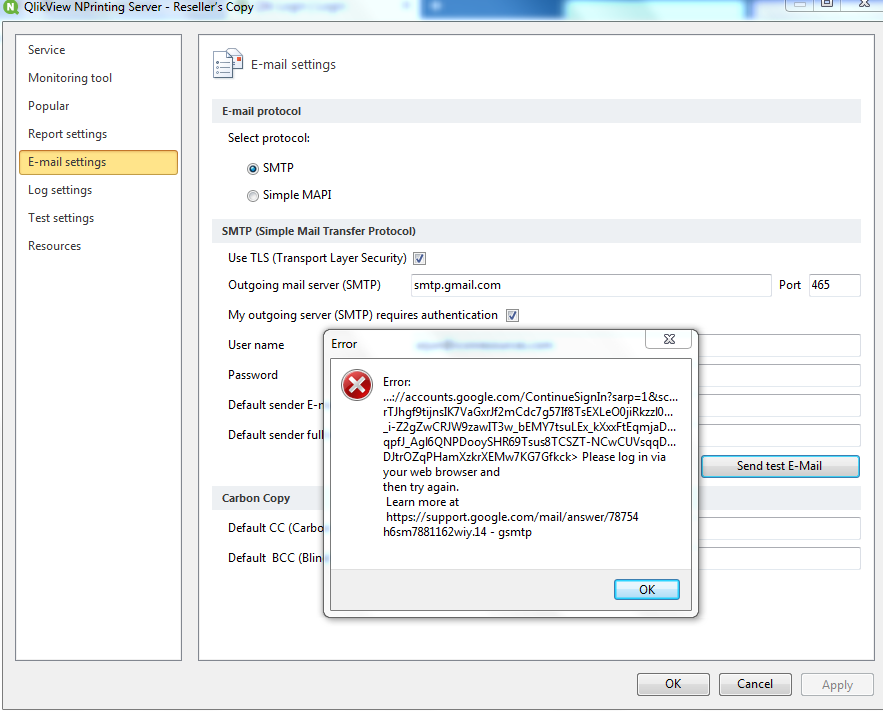Click the E-mail settings page header icon
The width and height of the screenshot is (883, 711).
pyautogui.click(x=227, y=62)
